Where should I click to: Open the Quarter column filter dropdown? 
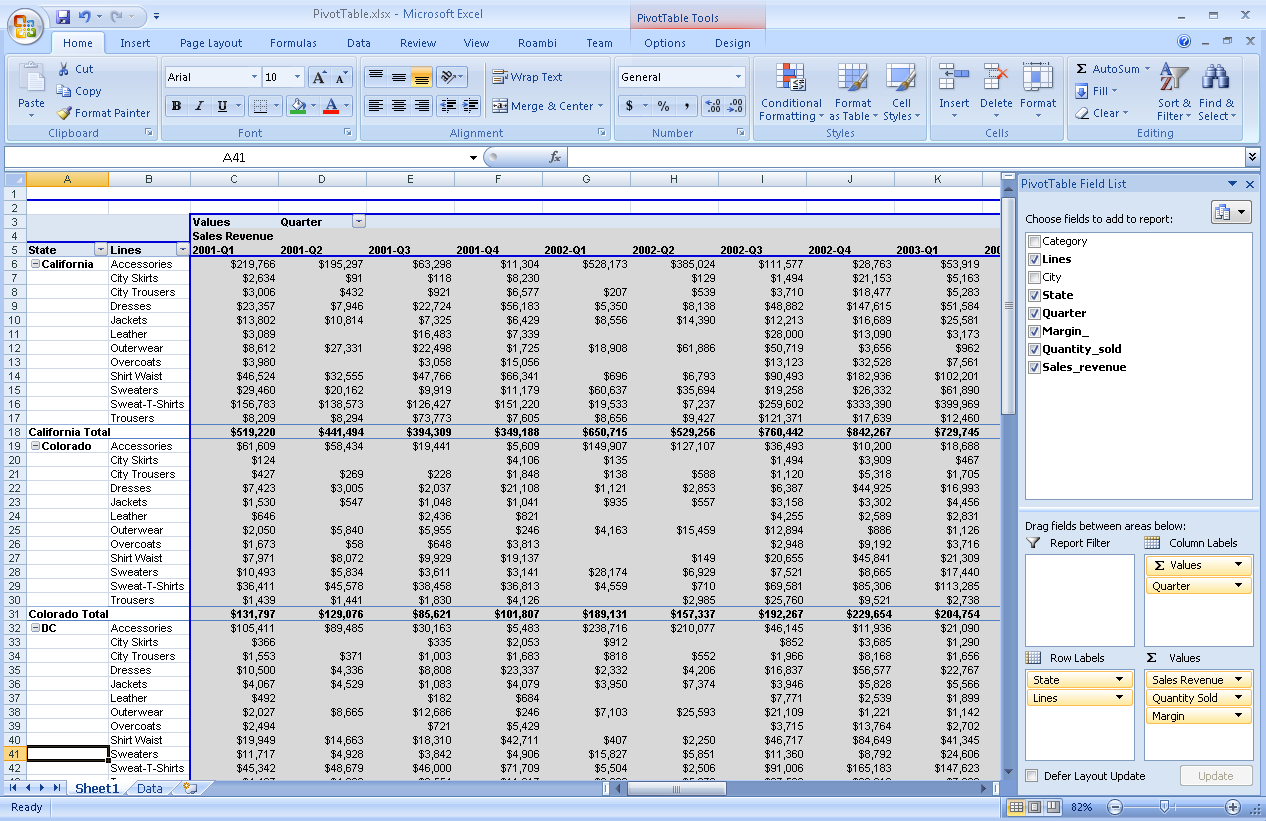pyautogui.click(x=359, y=222)
